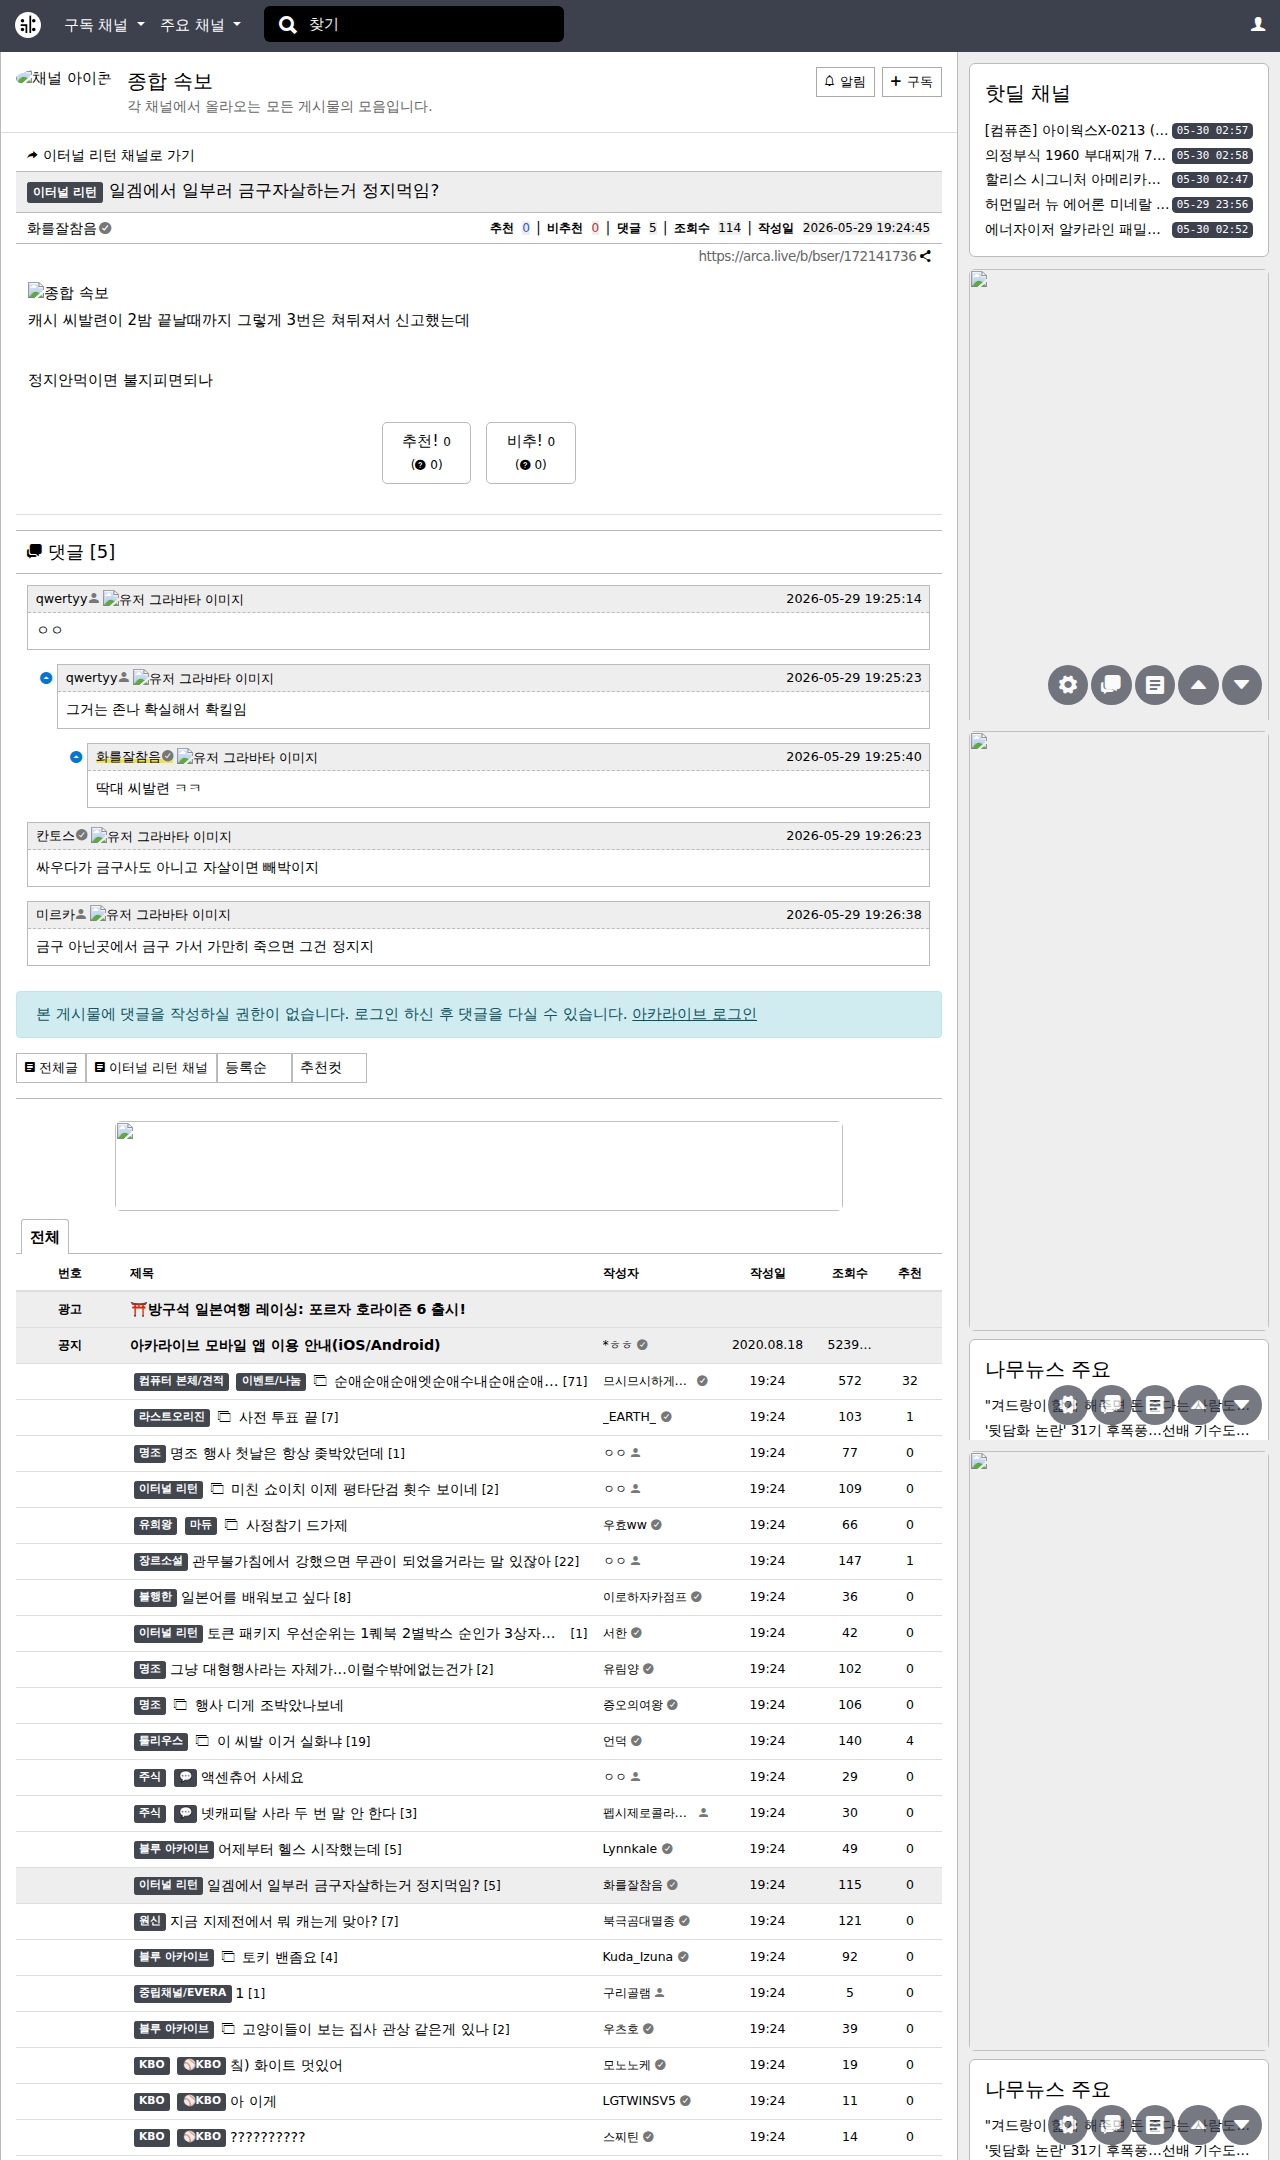Click the topmost floating article list button

click(x=1155, y=685)
